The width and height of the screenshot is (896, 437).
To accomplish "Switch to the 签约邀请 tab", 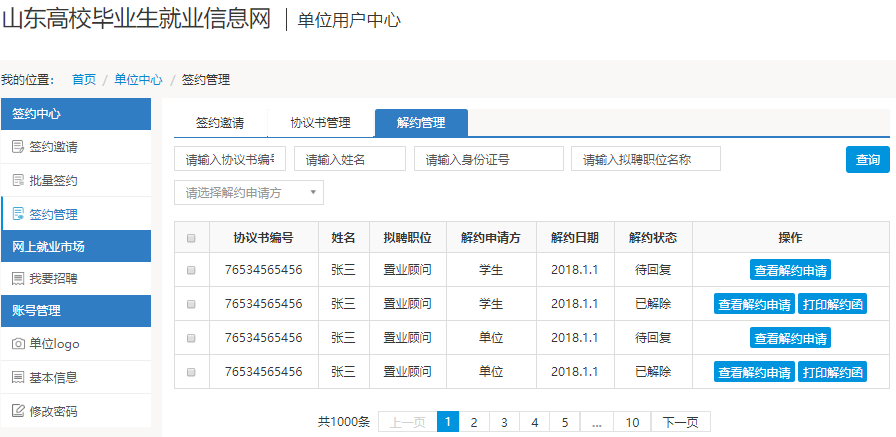I will click(x=220, y=123).
